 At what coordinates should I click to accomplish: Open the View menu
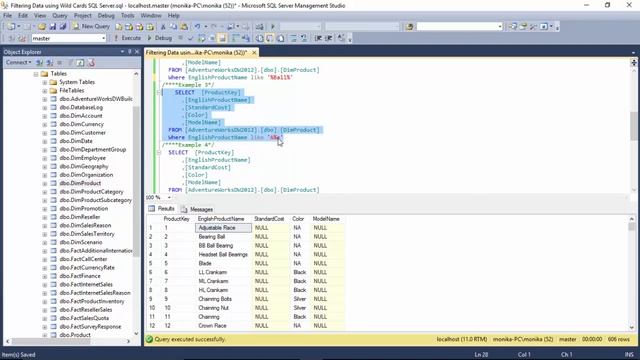pos(40,16)
